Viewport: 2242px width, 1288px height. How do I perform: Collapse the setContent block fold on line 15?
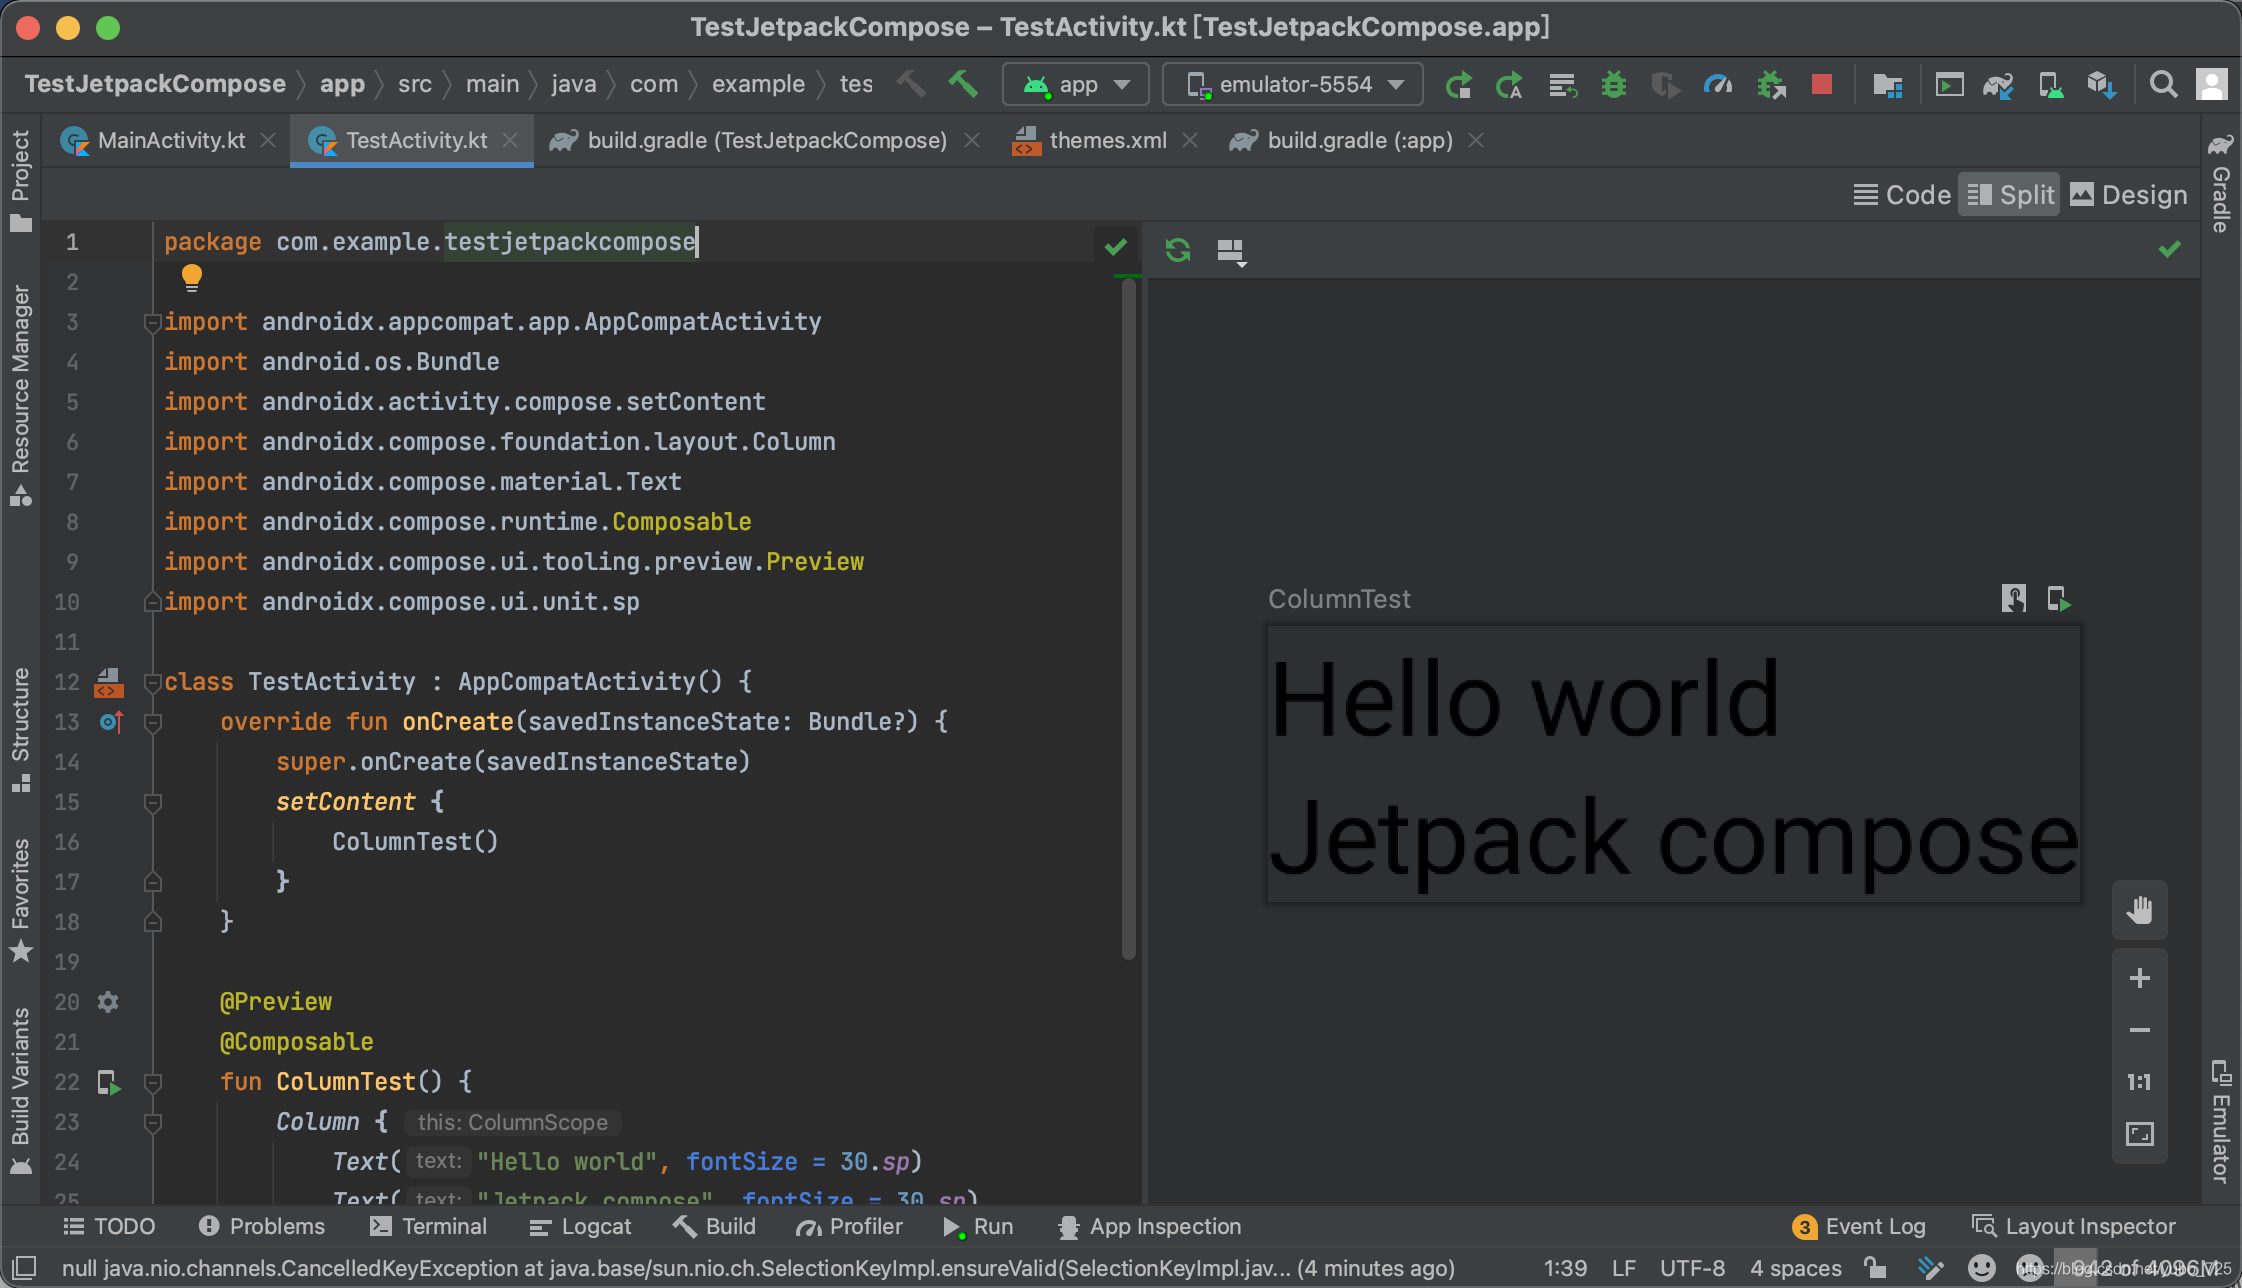click(x=153, y=802)
